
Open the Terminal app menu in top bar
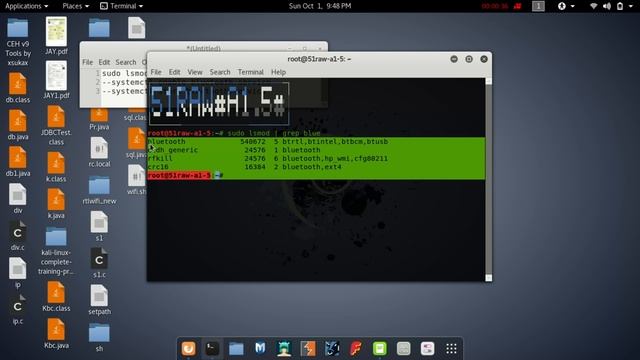coord(122,6)
